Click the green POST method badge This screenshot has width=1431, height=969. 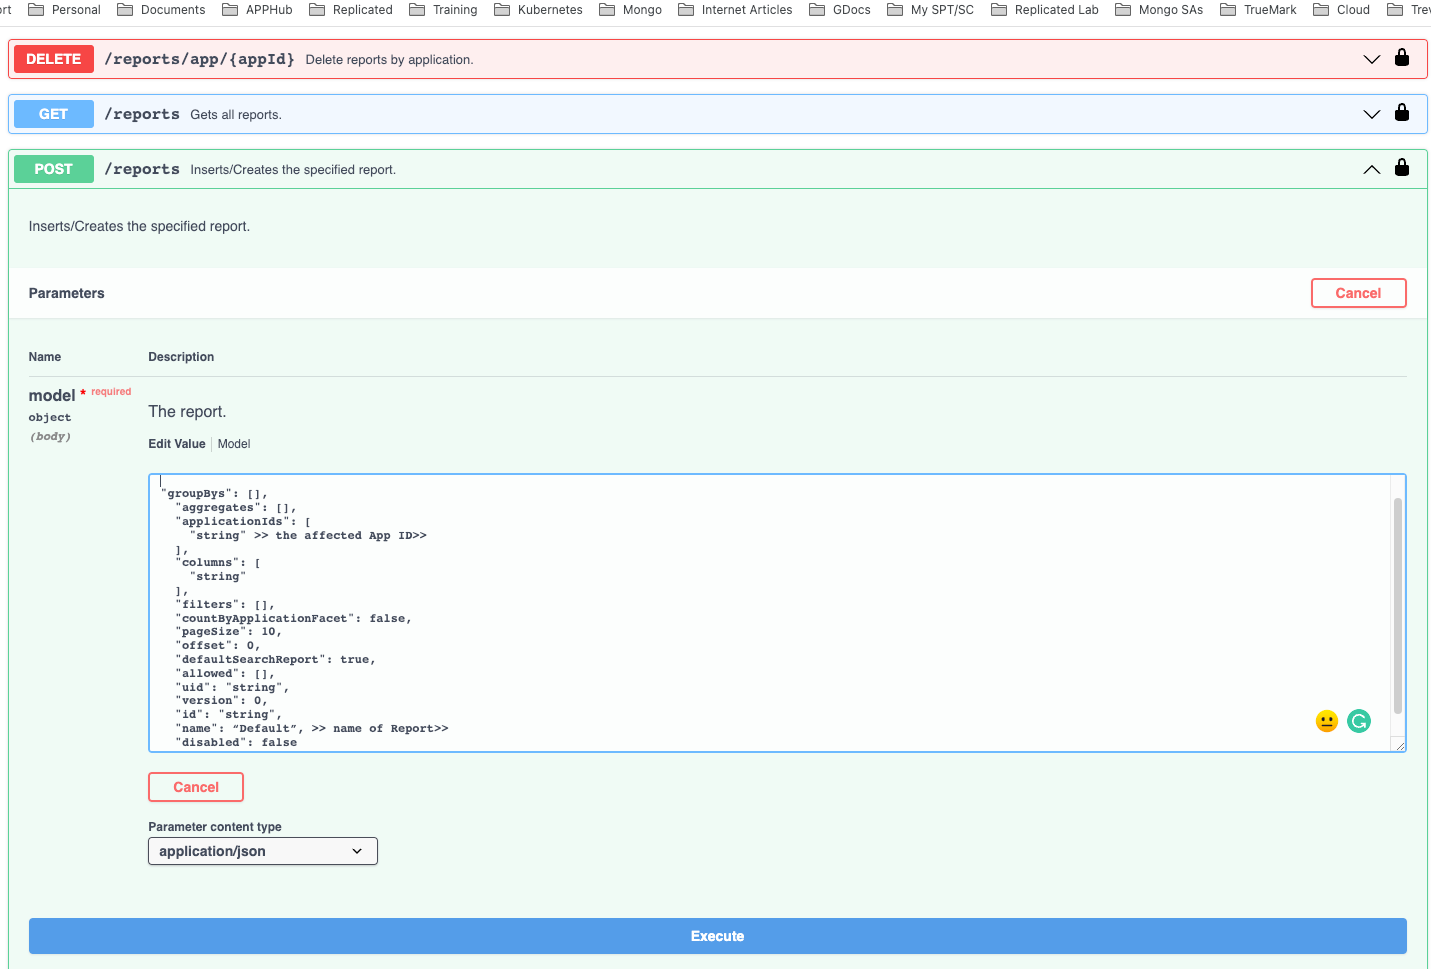[54, 169]
